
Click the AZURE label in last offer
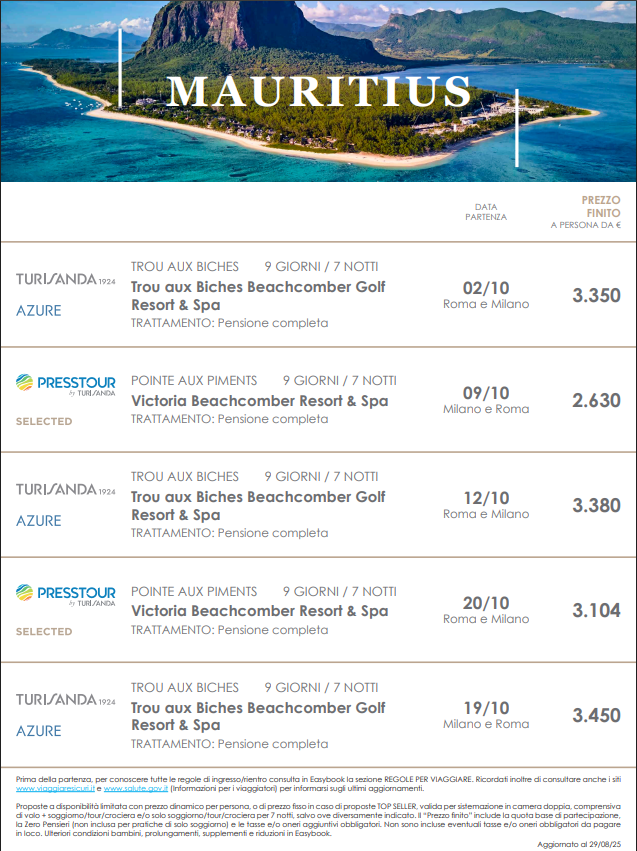39,731
